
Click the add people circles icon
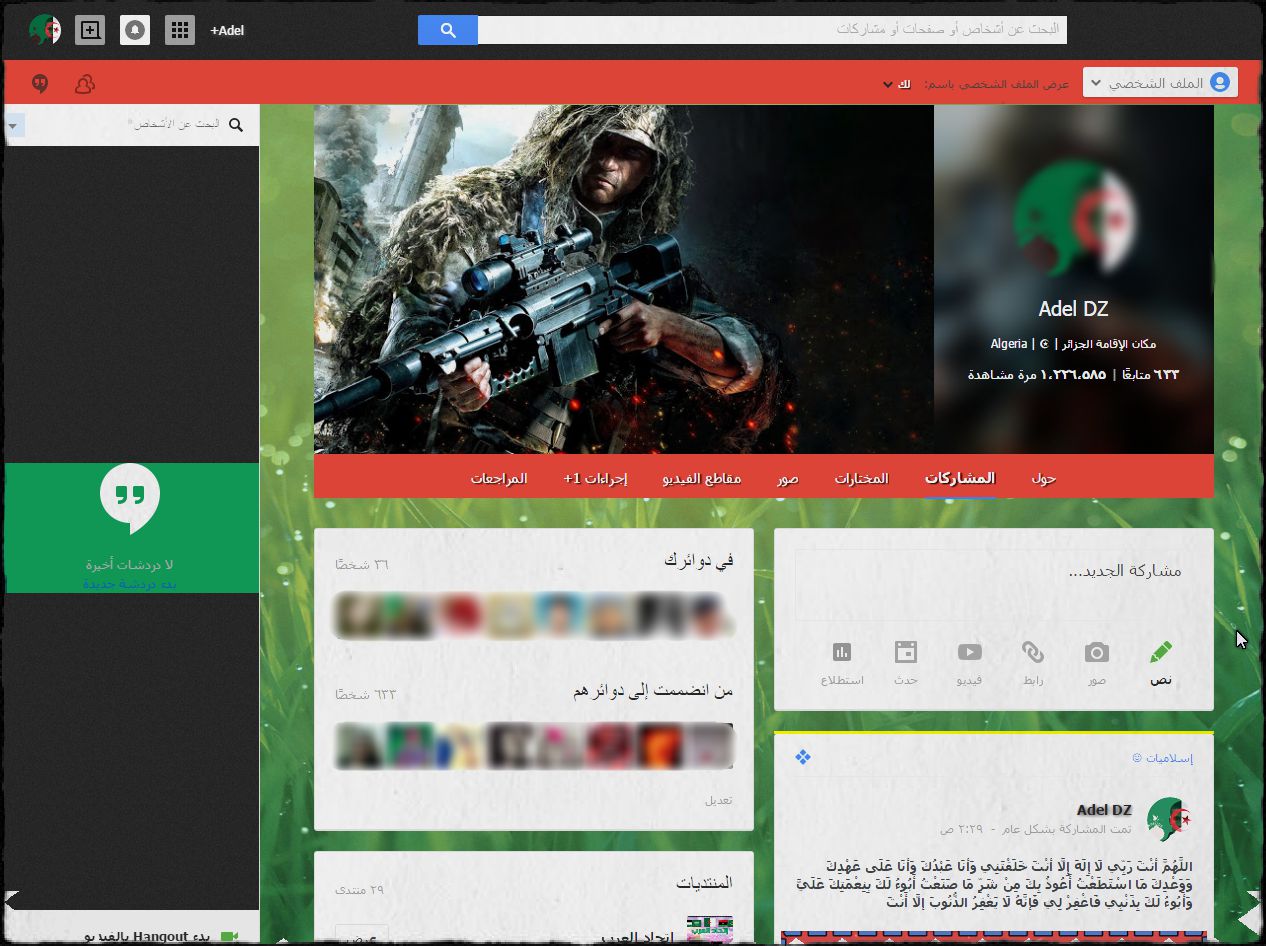point(85,83)
